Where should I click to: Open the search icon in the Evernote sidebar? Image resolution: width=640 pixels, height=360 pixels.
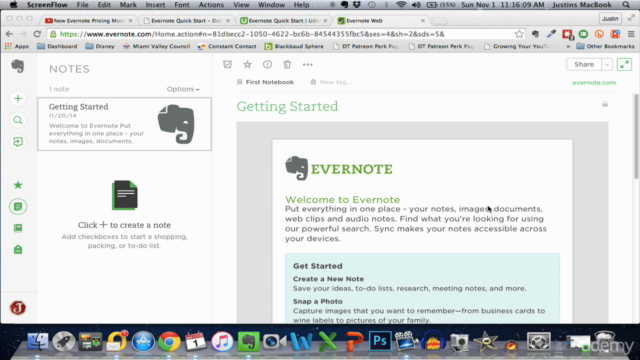coord(18,120)
